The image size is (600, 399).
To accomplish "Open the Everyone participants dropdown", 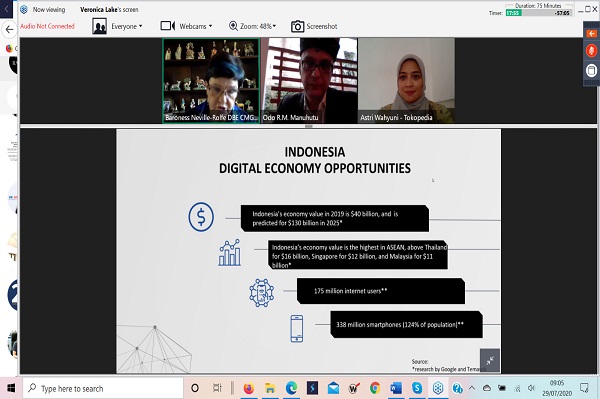I will 117,26.
